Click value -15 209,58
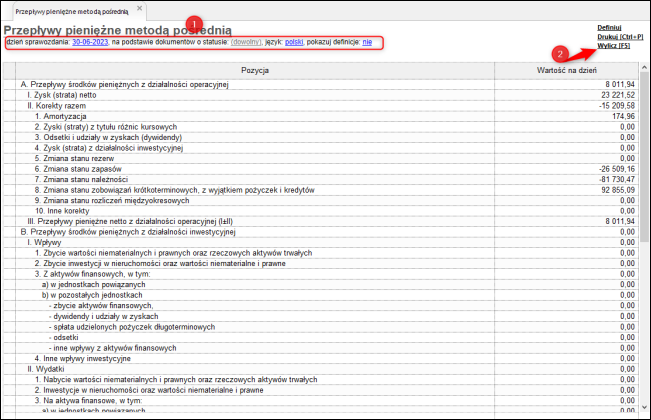Screen dimensions: 651x420 click(x=617, y=106)
